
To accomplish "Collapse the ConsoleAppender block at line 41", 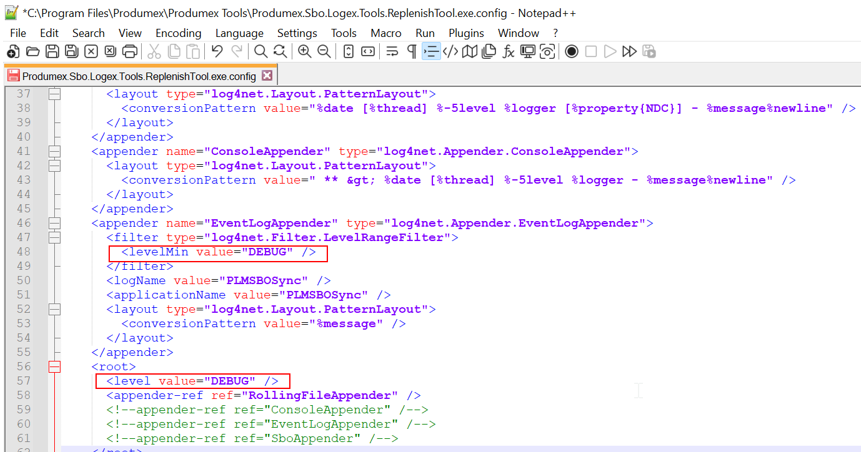I will pyautogui.click(x=54, y=151).
